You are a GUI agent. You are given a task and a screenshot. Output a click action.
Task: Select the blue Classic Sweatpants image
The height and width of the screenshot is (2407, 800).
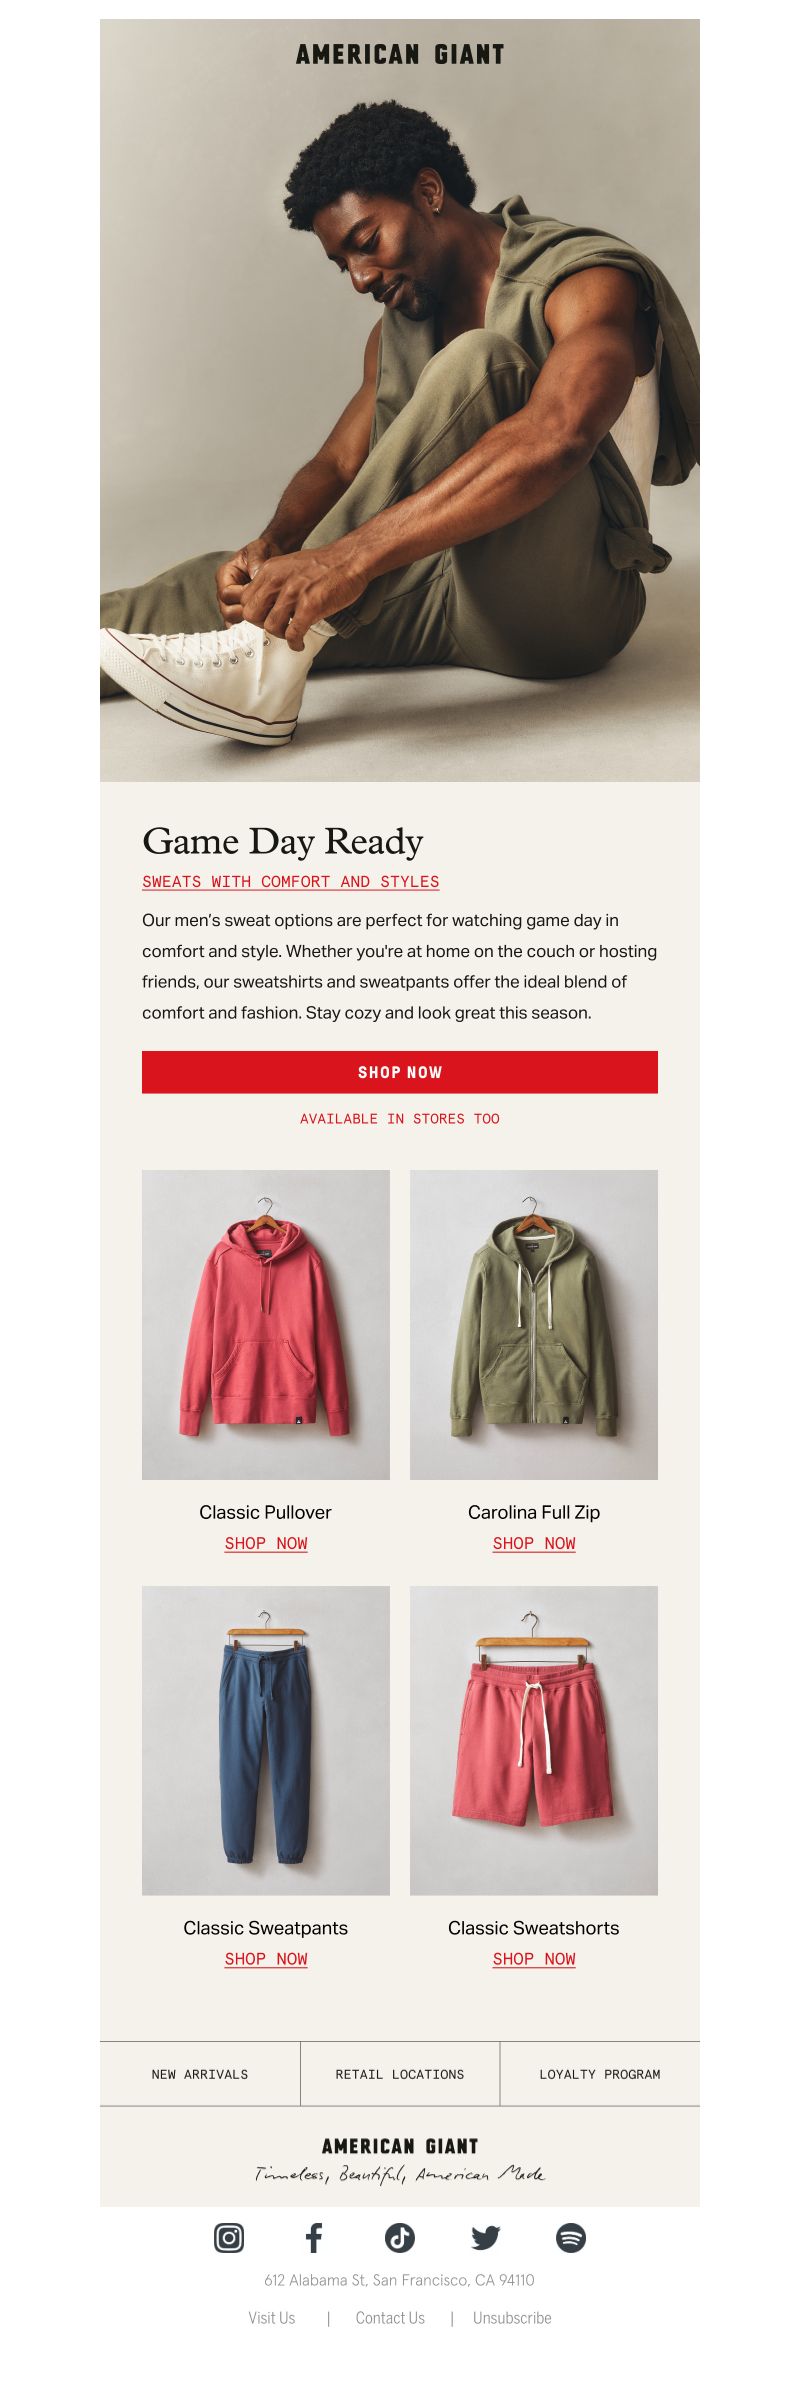point(266,1740)
